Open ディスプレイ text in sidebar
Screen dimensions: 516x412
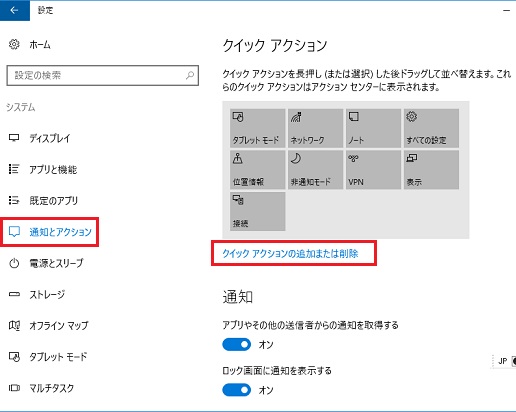(50, 138)
